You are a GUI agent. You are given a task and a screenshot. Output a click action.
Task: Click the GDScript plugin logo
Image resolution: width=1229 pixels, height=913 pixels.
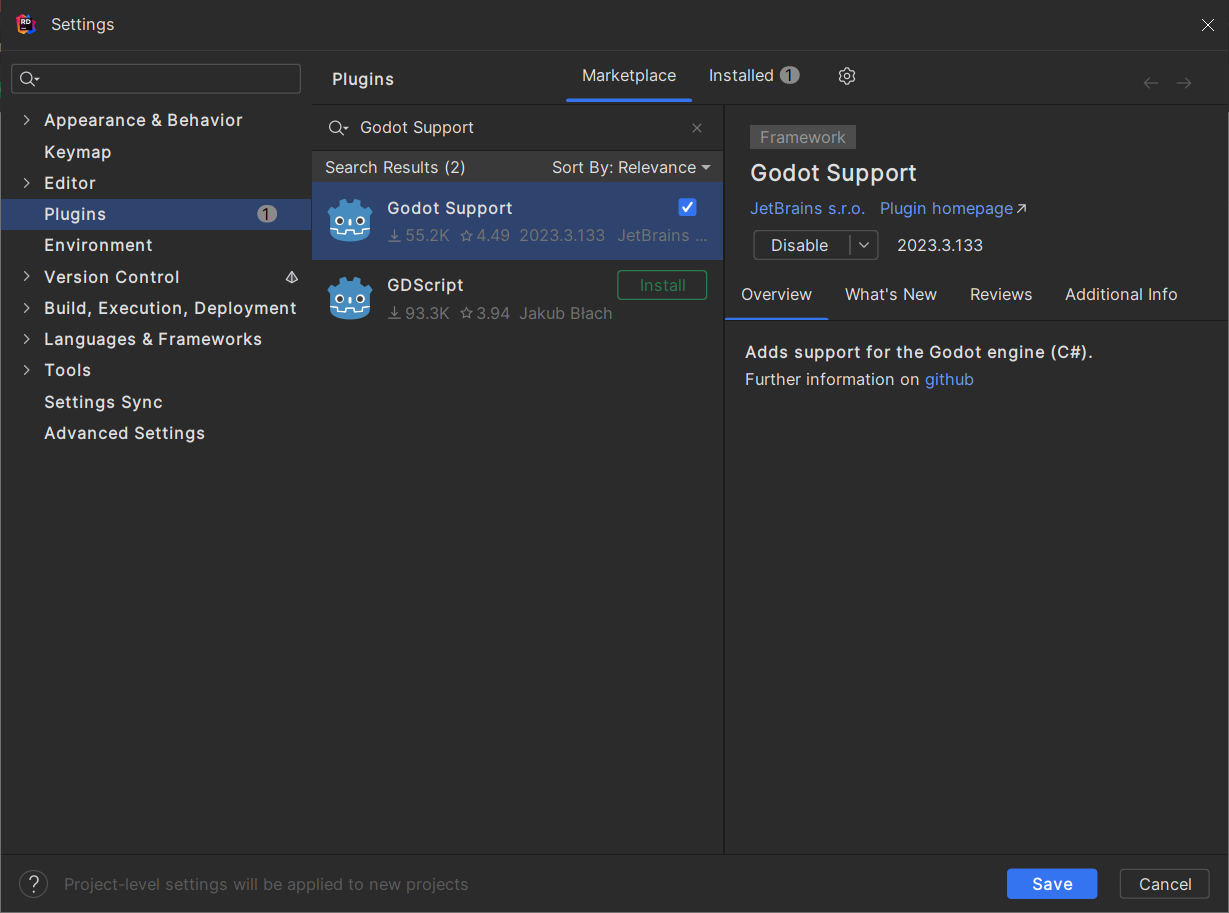(350, 298)
